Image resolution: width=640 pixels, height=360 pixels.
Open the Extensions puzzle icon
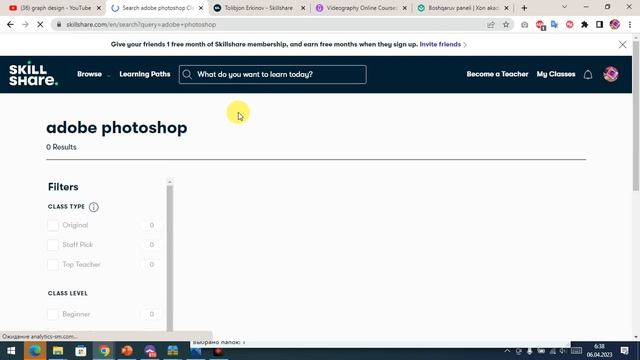[x=584, y=24]
